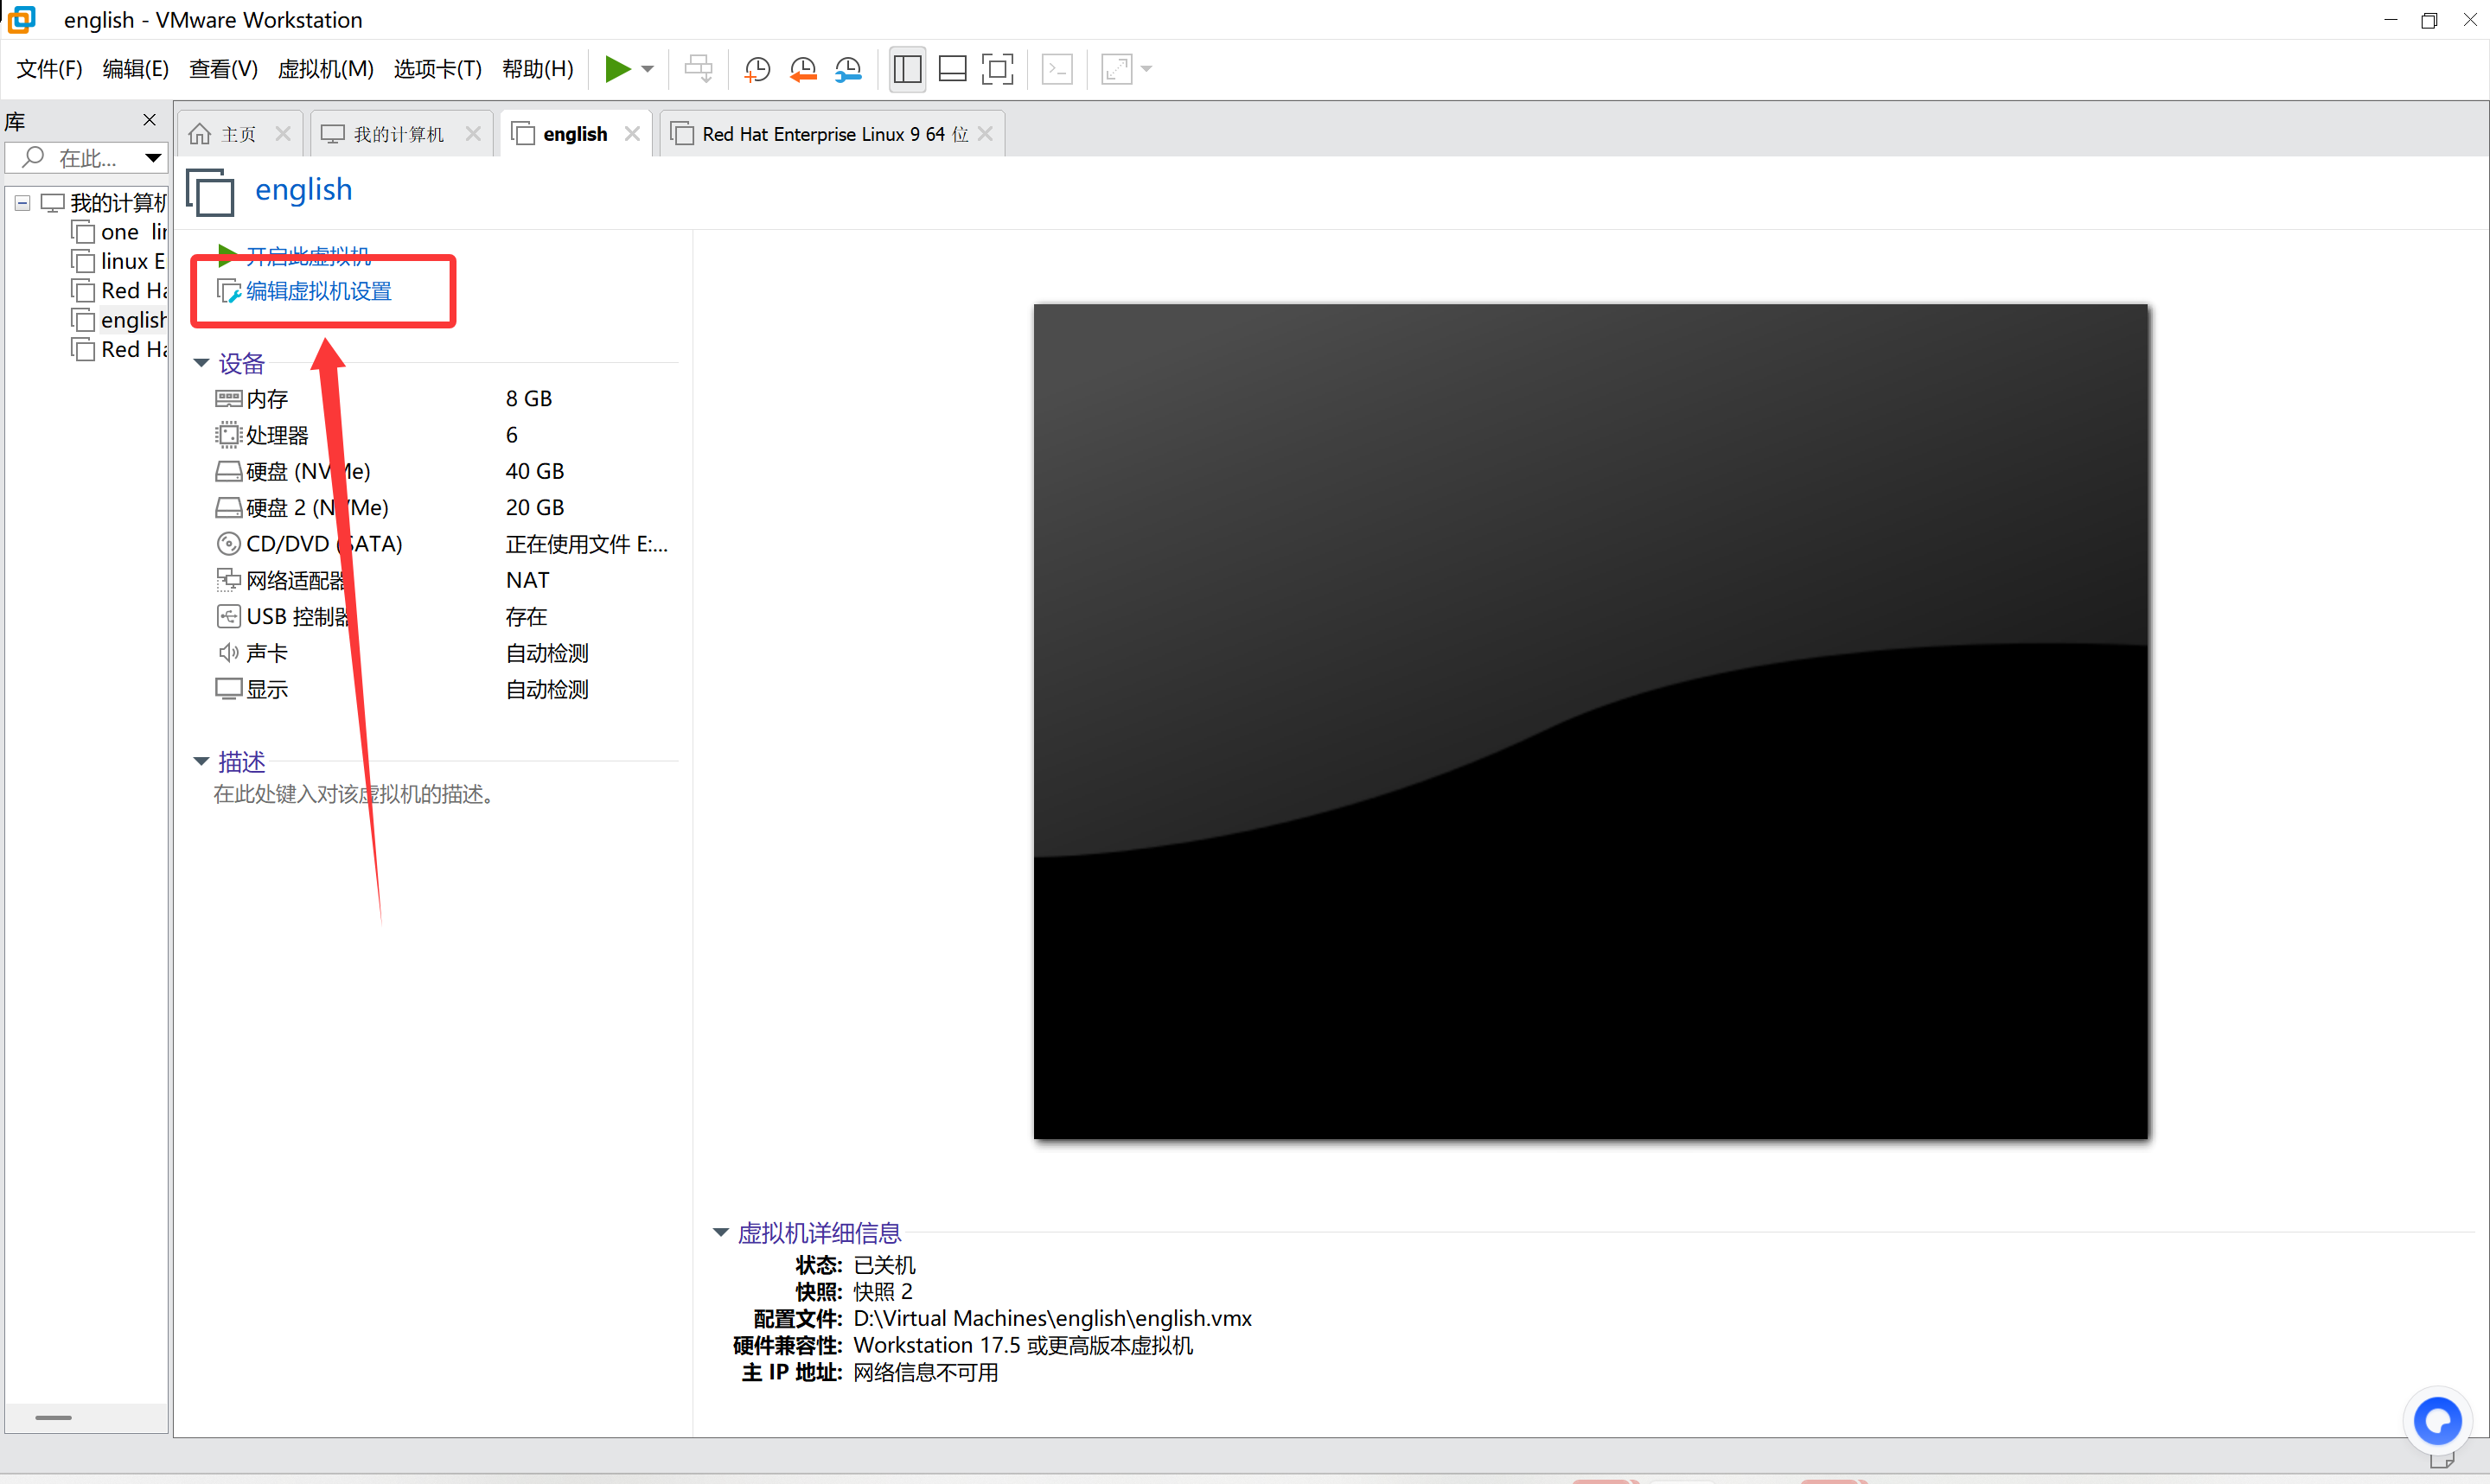Image resolution: width=2490 pixels, height=1484 pixels.
Task: Revert to snapshot via toolbar icon
Action: pyautogui.click(x=802, y=69)
